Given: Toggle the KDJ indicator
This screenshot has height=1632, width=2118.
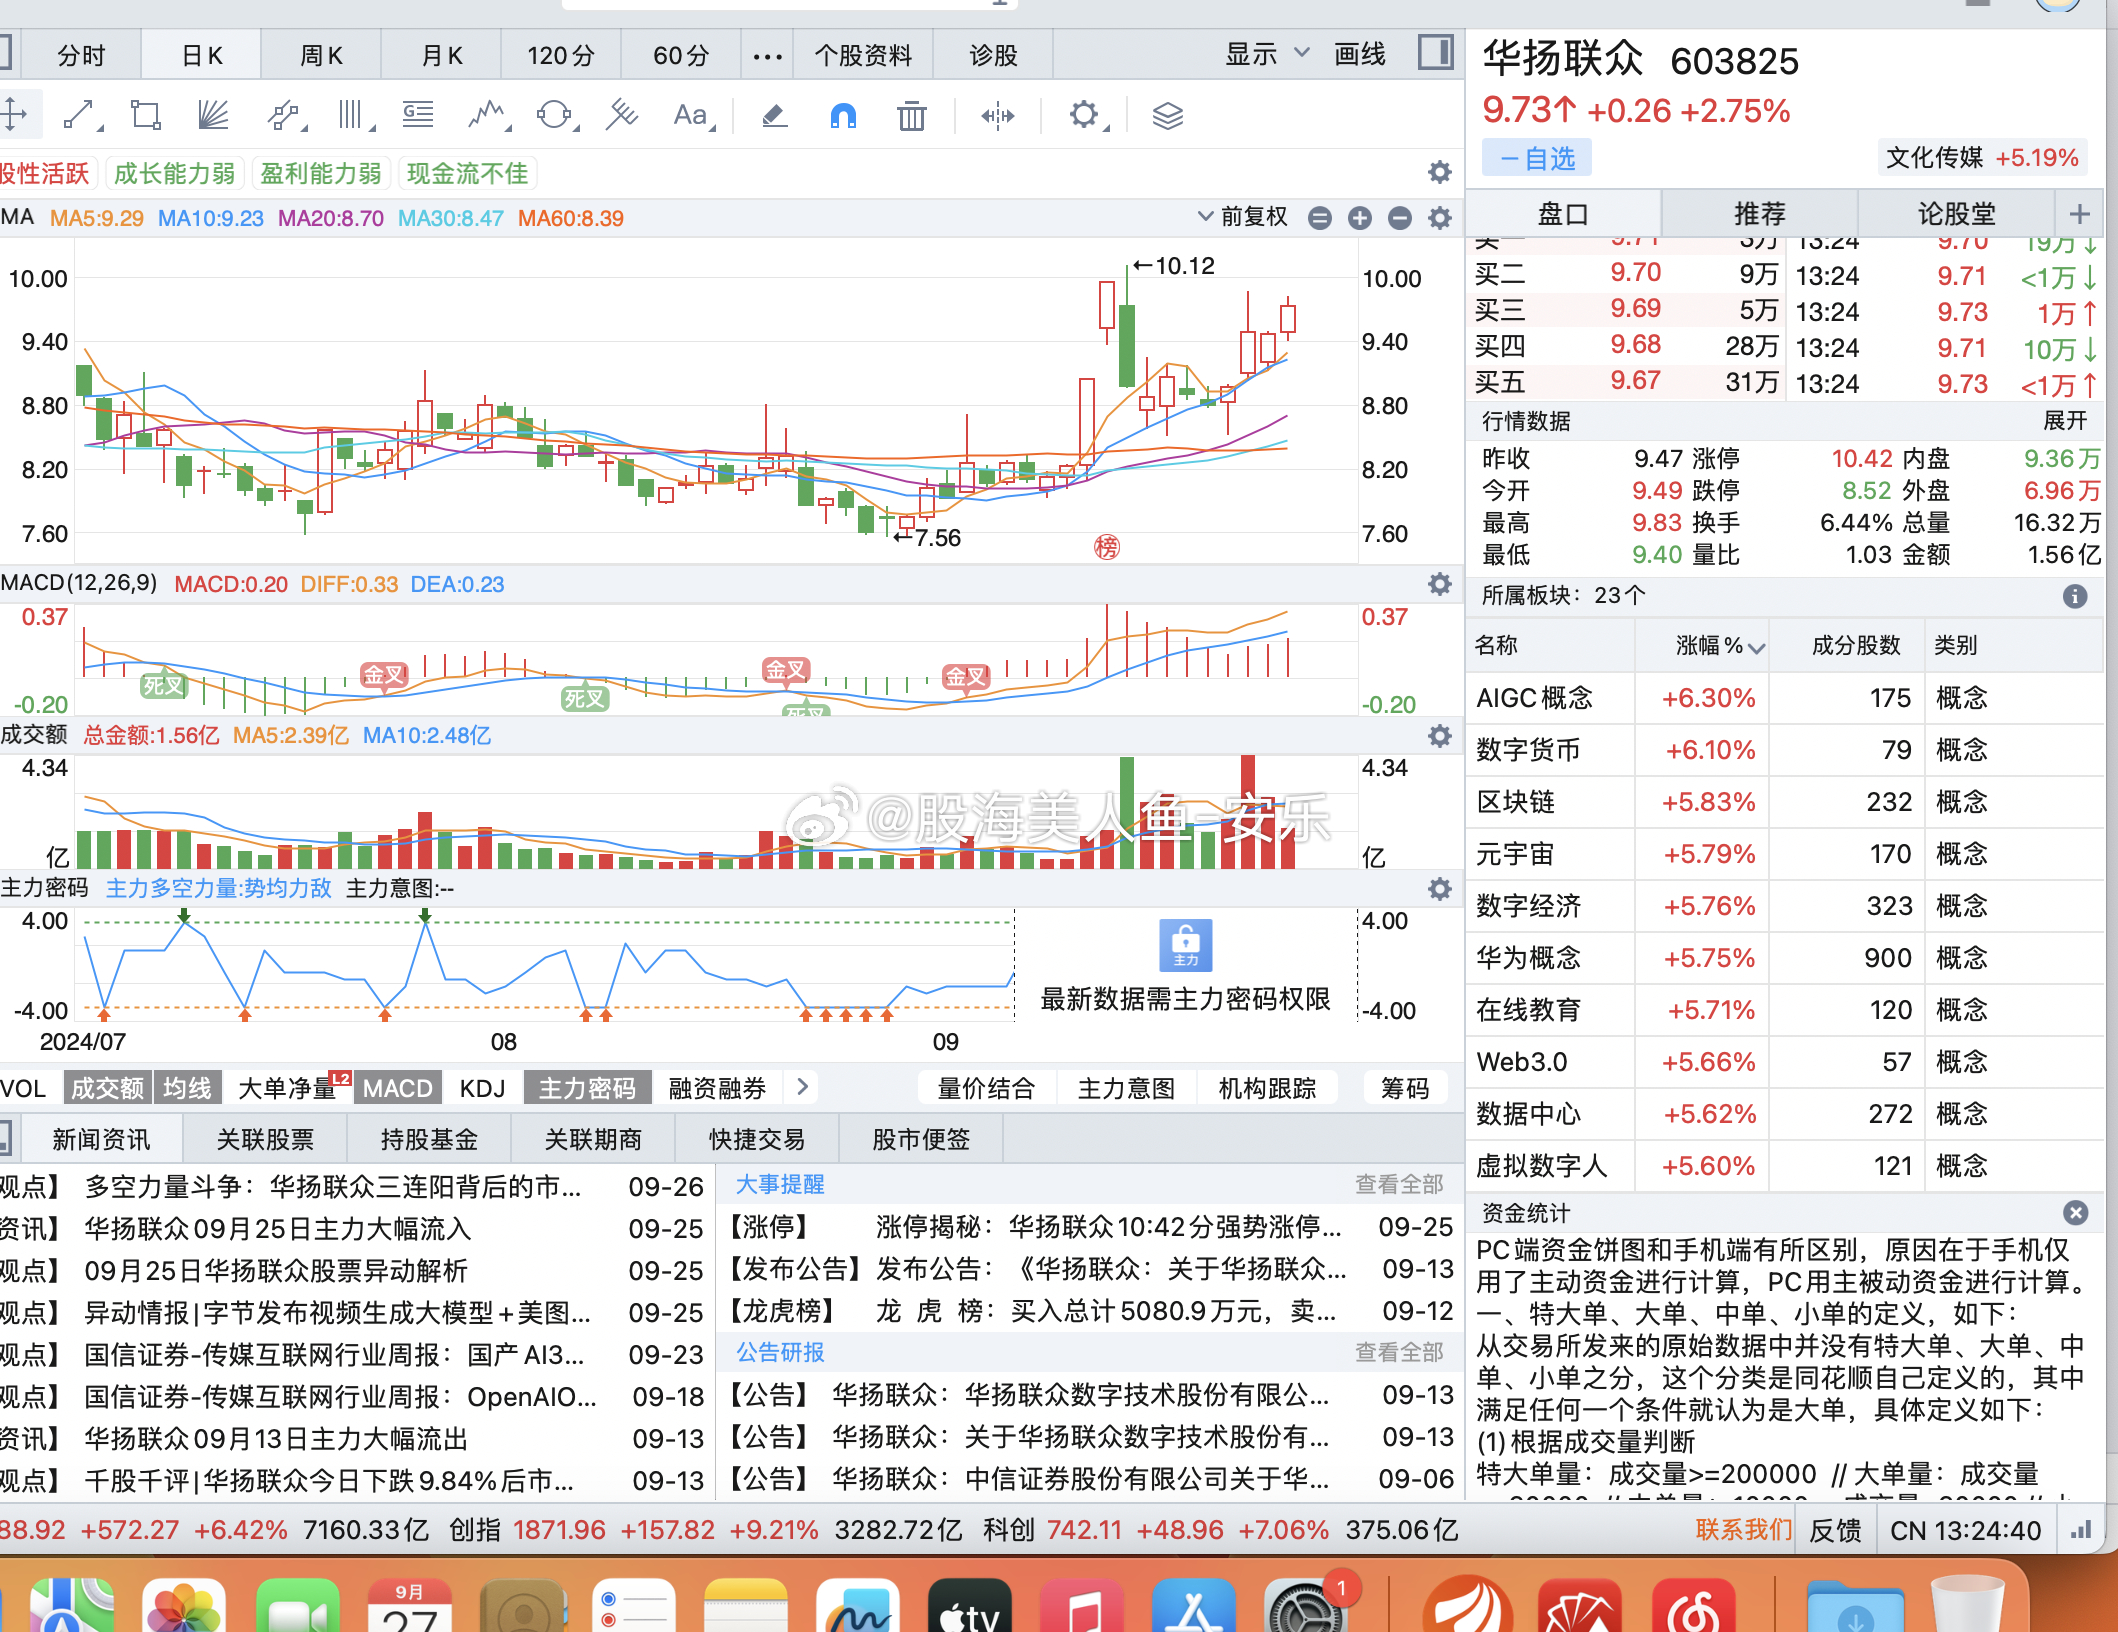Looking at the screenshot, I should 482,1088.
